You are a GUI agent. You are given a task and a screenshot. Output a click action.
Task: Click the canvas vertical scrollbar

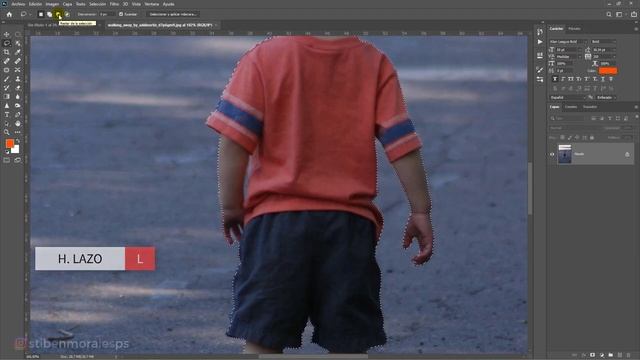pos(530,188)
